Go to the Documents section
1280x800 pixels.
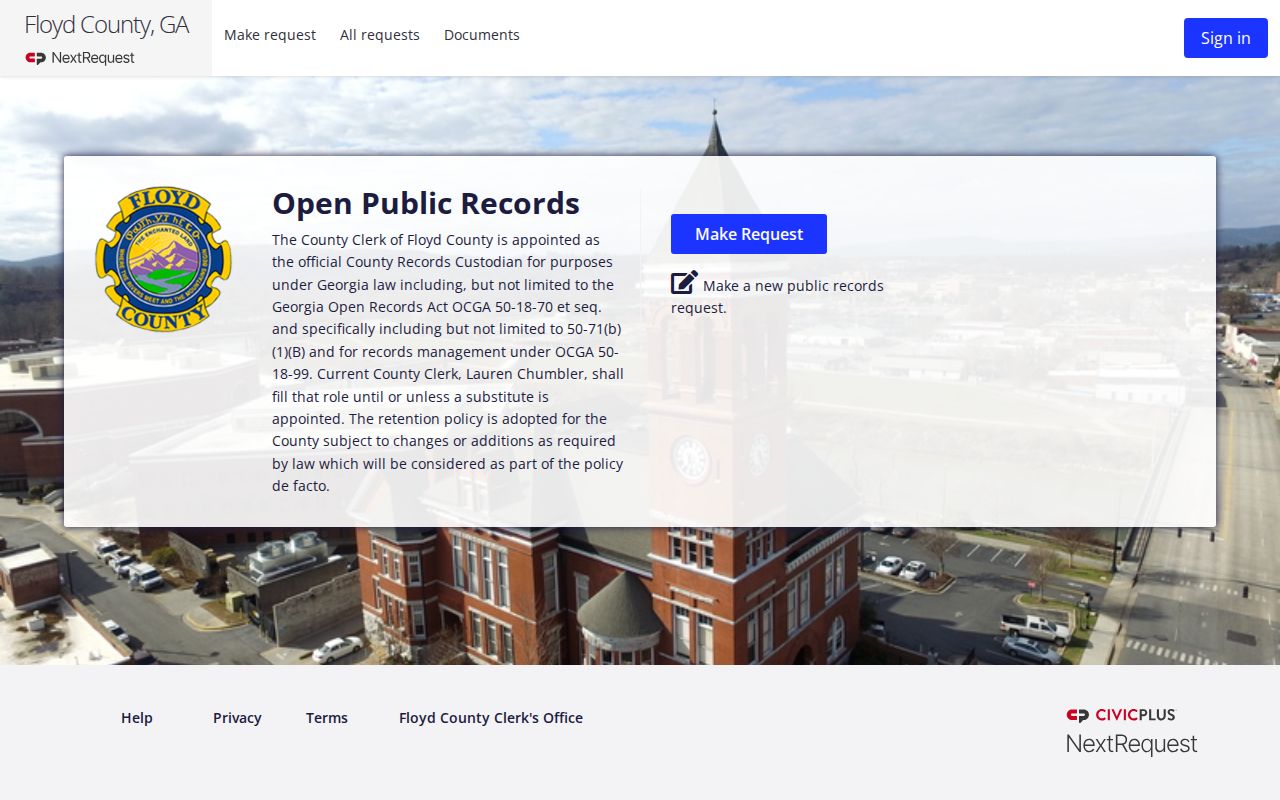482,35
